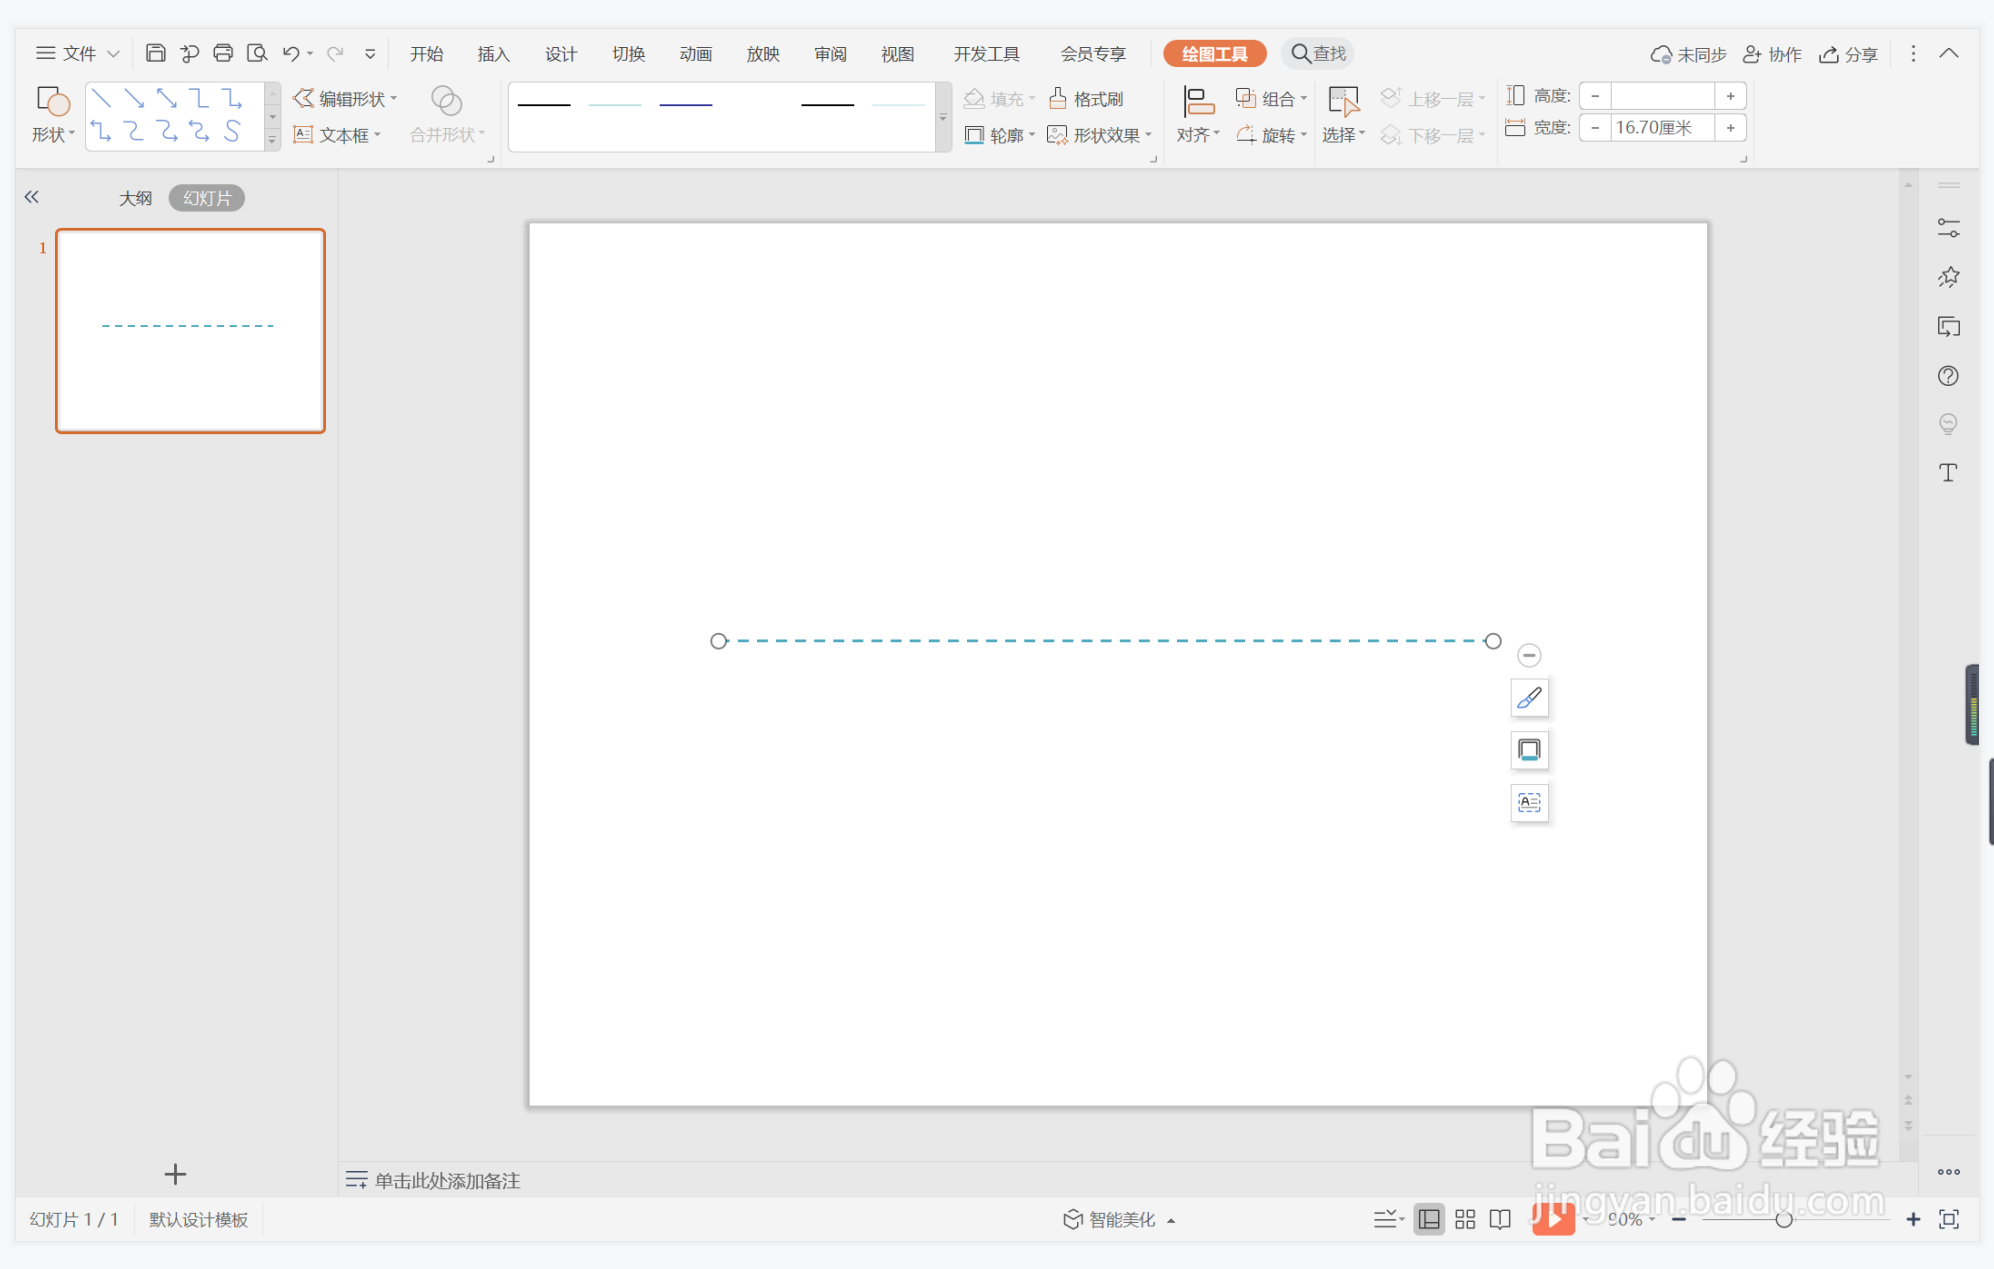Click fit-to-window zoom icon
This screenshot has height=1269, width=1994.
point(1949,1219)
